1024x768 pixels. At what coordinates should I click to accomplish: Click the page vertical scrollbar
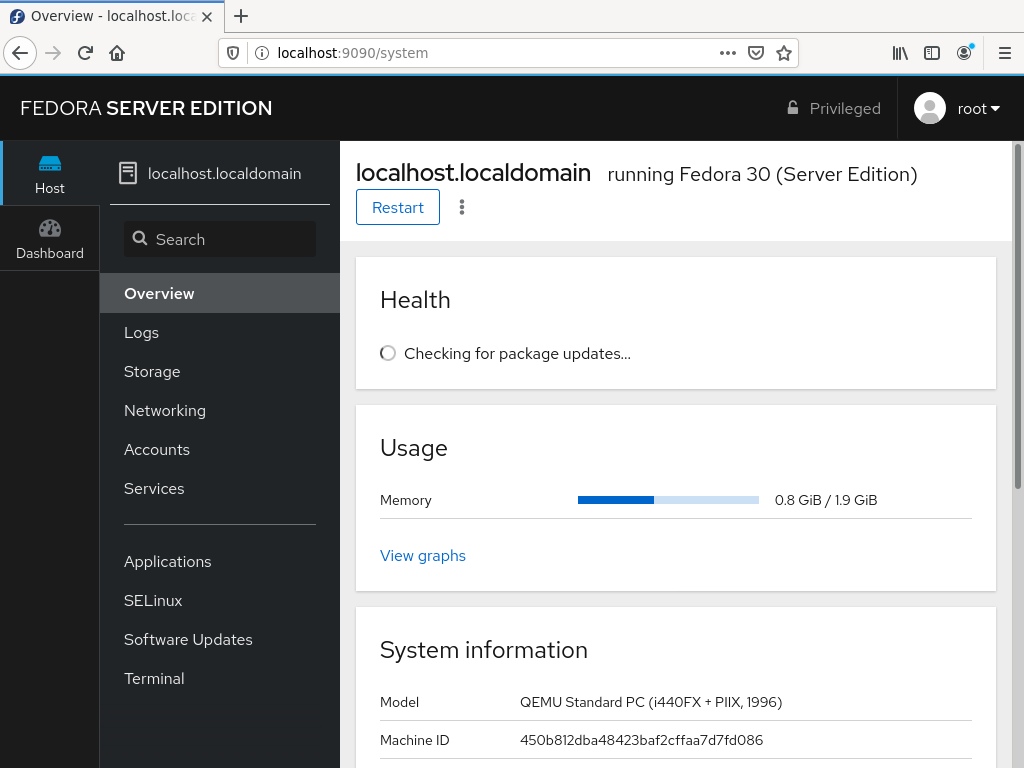click(1017, 317)
